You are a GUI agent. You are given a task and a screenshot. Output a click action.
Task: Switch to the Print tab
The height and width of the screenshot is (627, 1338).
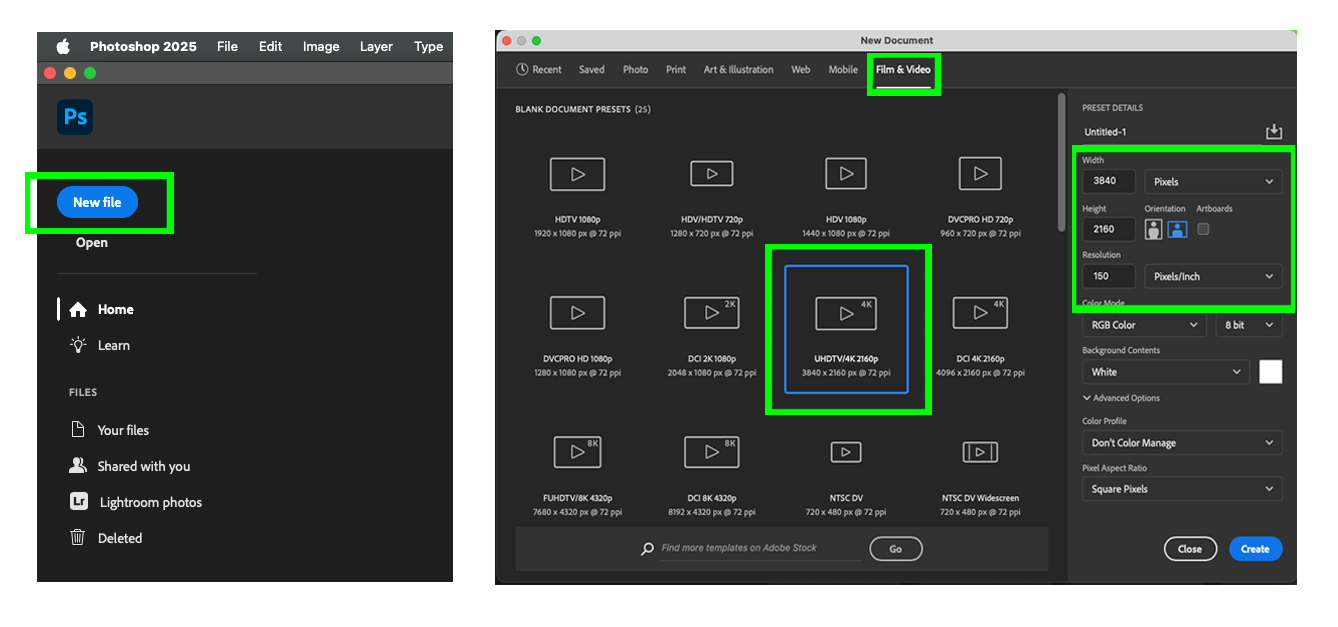click(676, 70)
